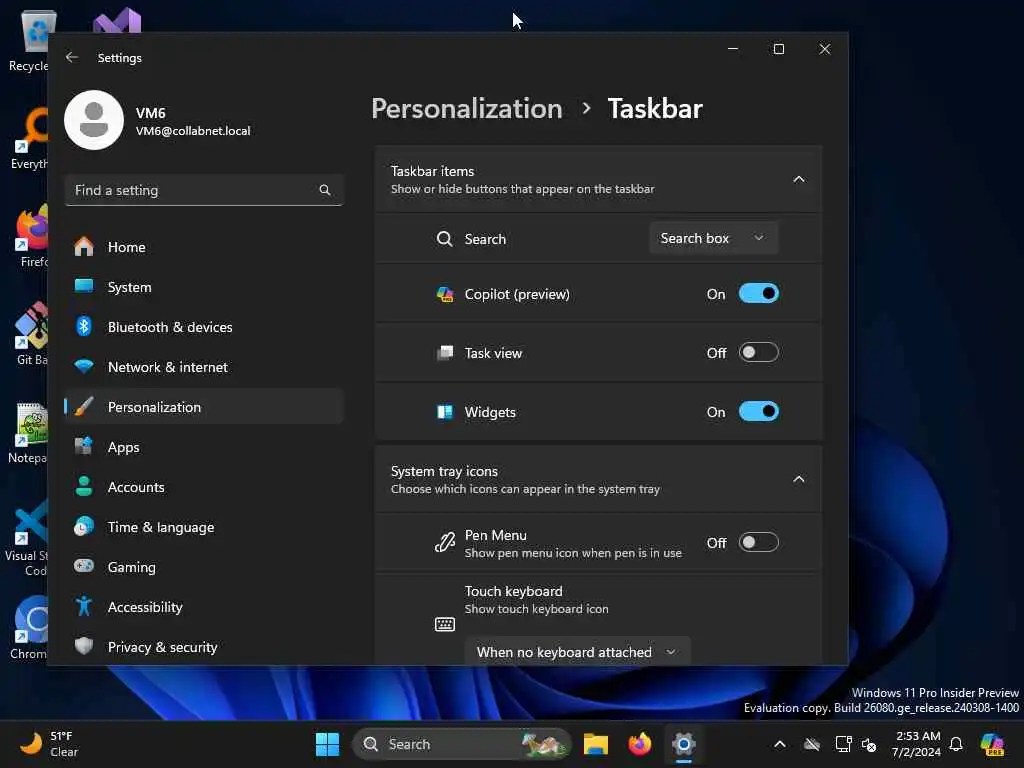Click the Widgets row icon
Screen dimensions: 1024x768
(x=445, y=412)
